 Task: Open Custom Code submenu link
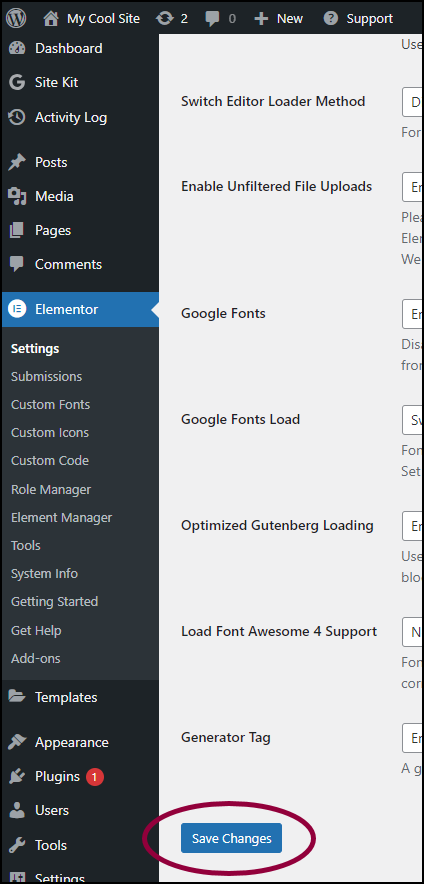point(50,461)
